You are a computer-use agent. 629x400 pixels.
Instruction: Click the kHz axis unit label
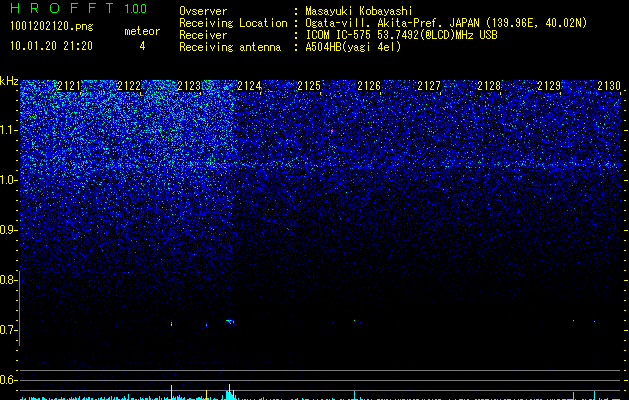(9, 81)
